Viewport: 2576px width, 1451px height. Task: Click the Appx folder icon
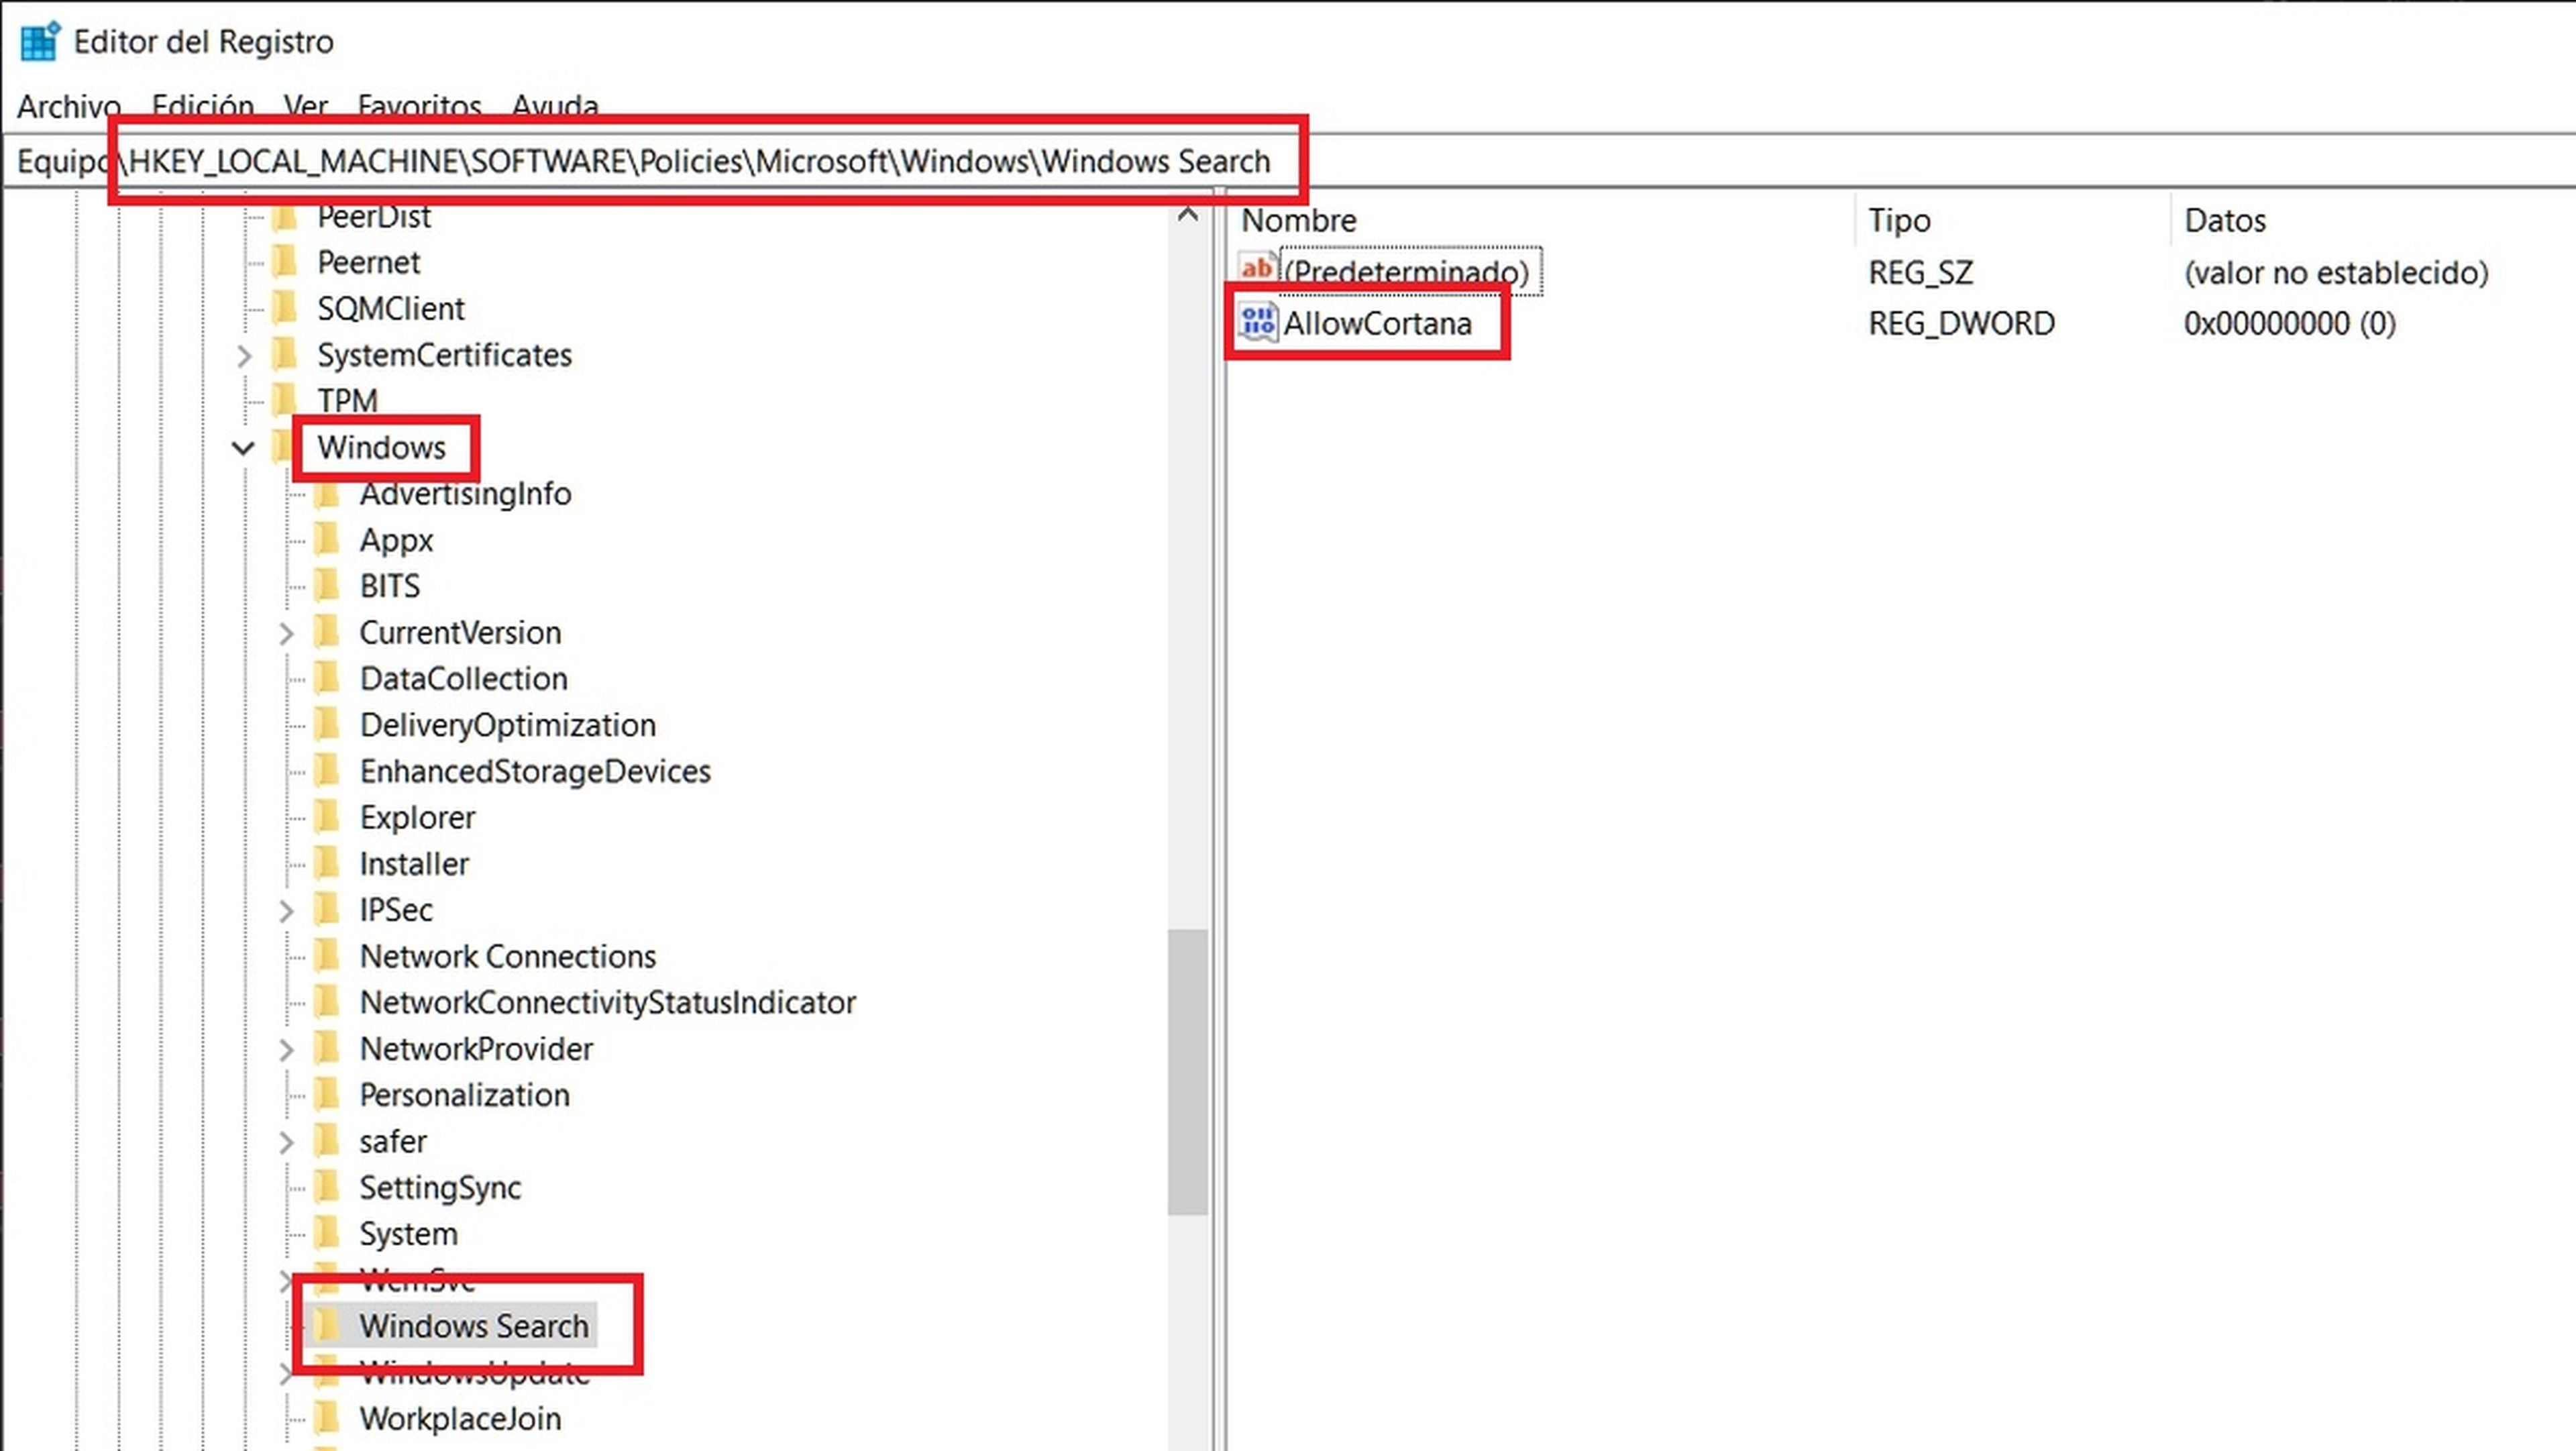click(x=327, y=540)
